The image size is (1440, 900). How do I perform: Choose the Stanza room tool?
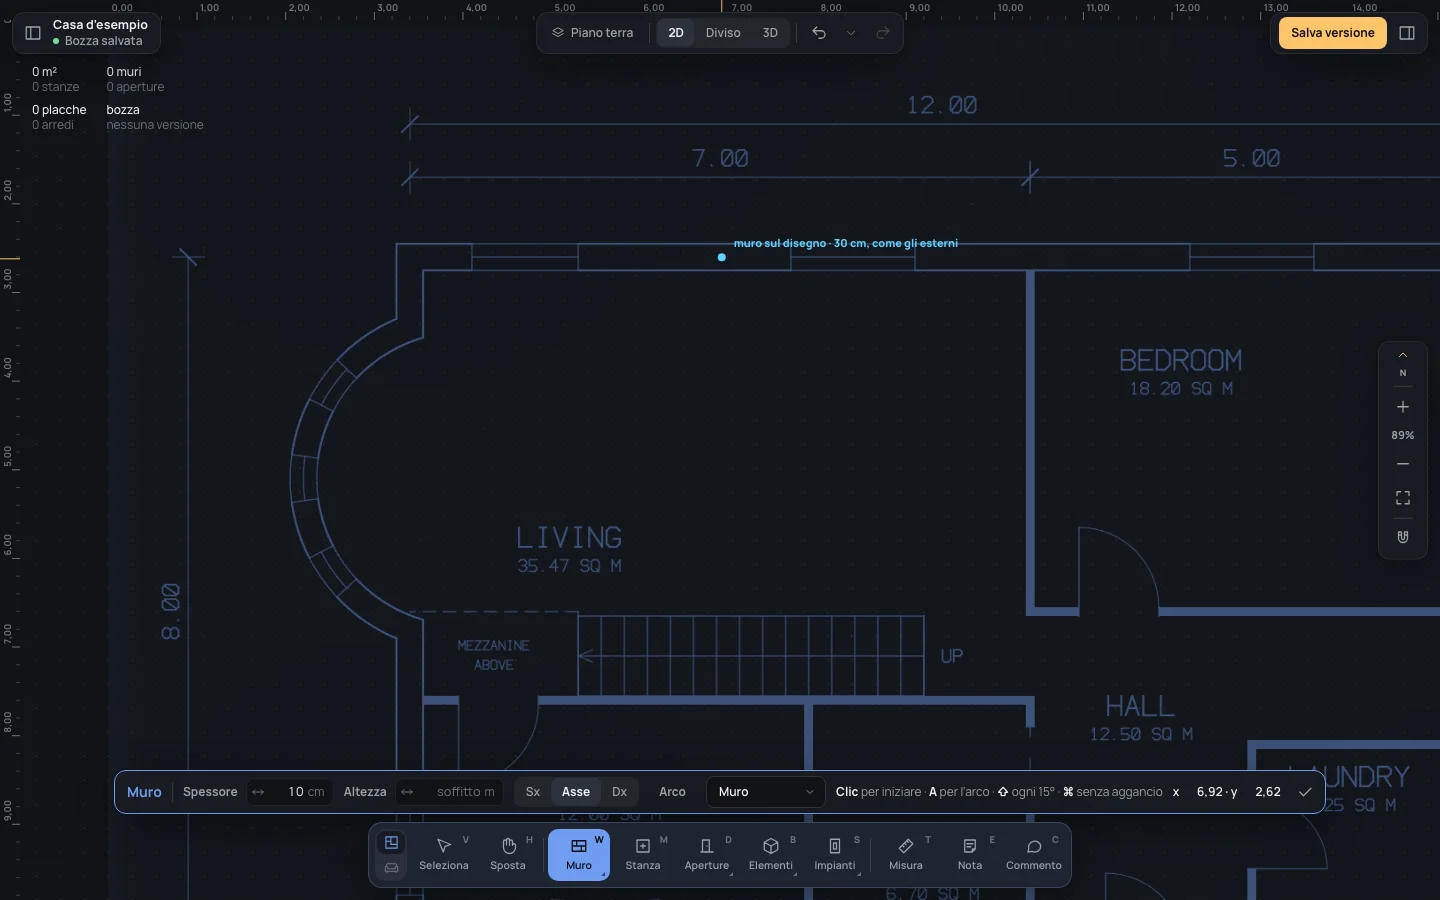[x=643, y=854]
